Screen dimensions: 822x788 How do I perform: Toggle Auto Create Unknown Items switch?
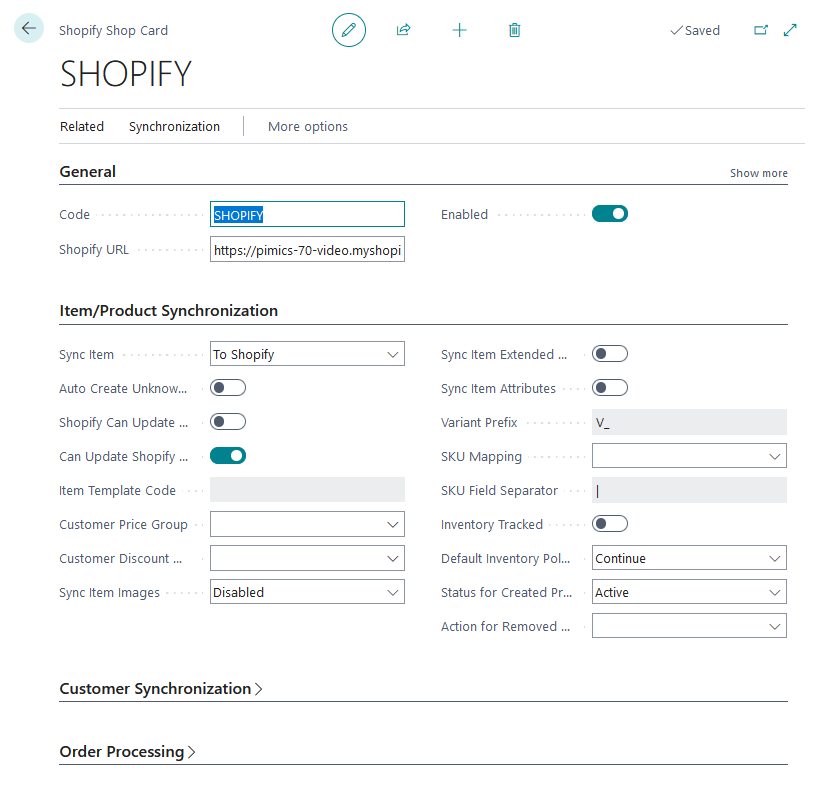(x=228, y=388)
